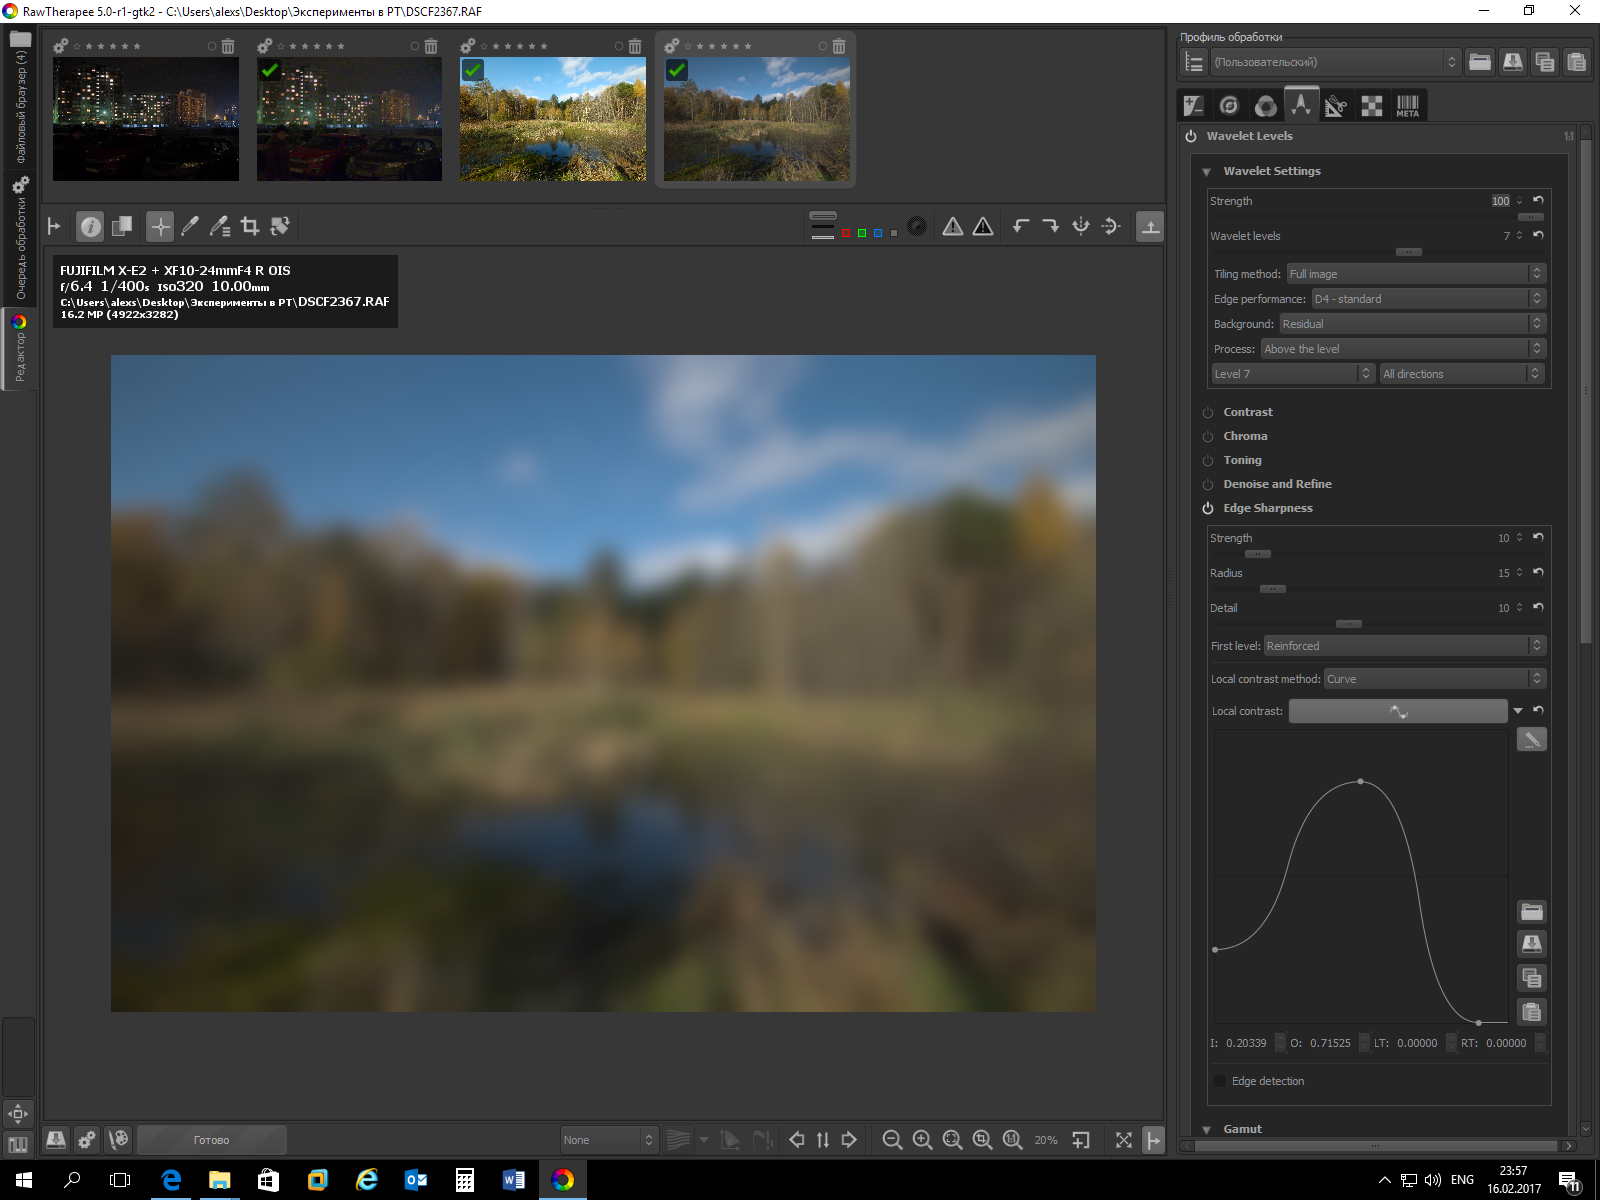Rotate image left
Screen dimensions: 1600x1200
tap(1021, 227)
